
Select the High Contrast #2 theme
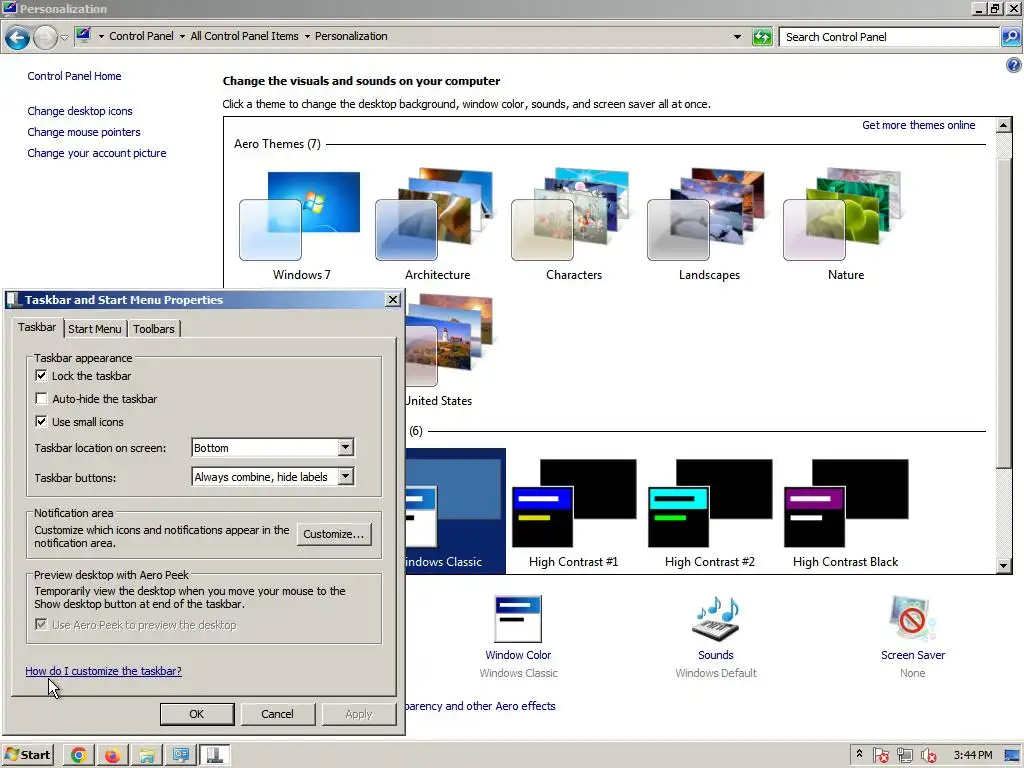pyautogui.click(x=709, y=513)
